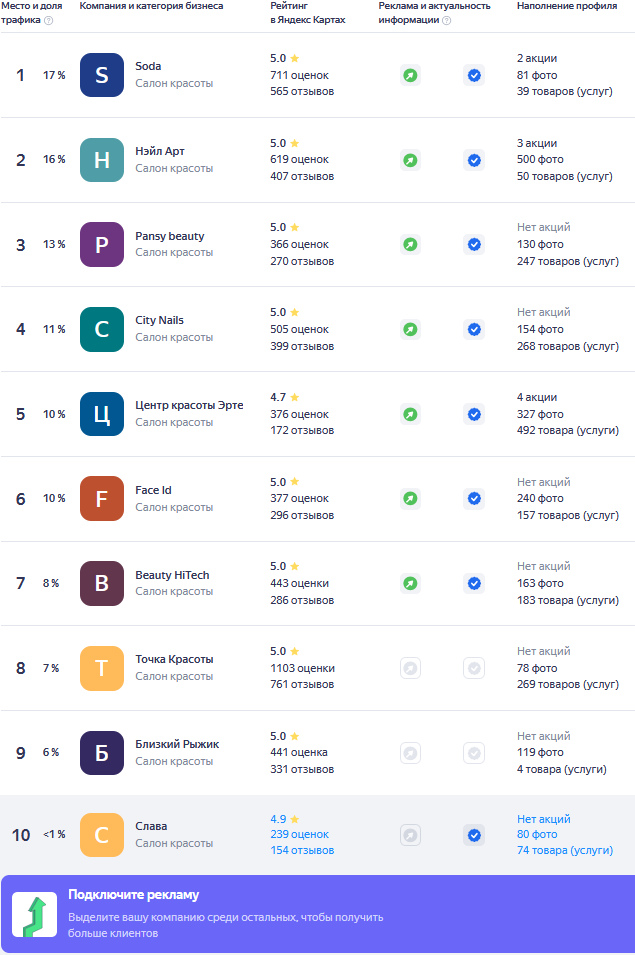Screen dimensions: 635x955
Task: Click the green arrow icon in the ad banner
Action: coord(34,915)
